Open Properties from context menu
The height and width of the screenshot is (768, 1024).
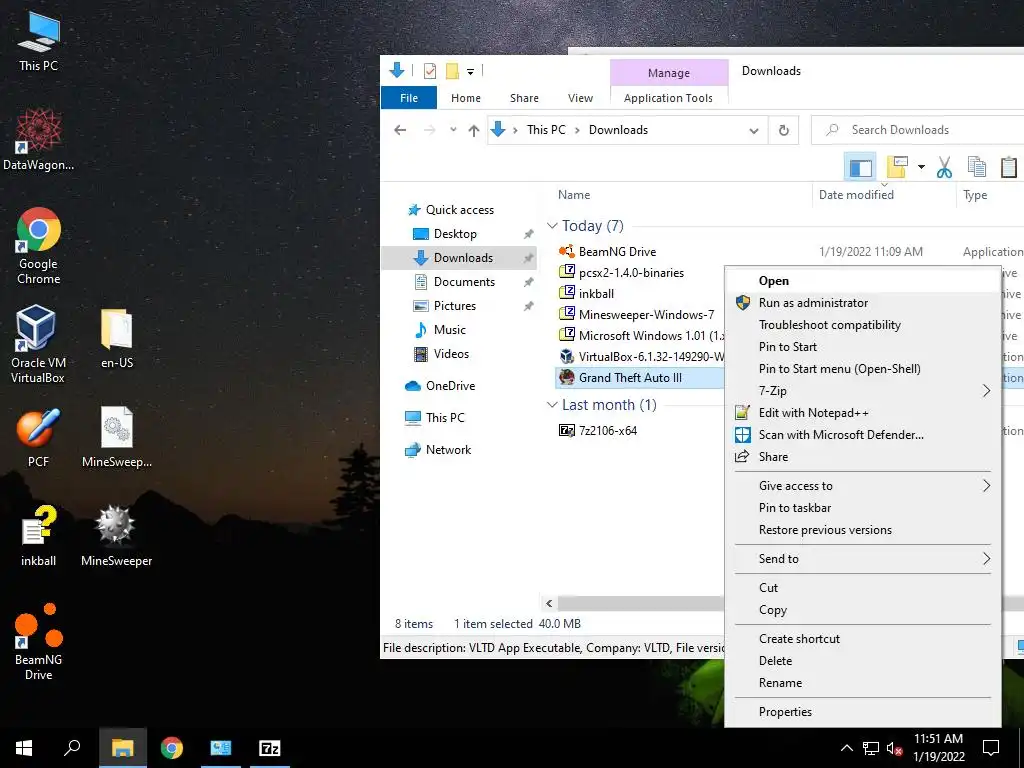[862, 712]
